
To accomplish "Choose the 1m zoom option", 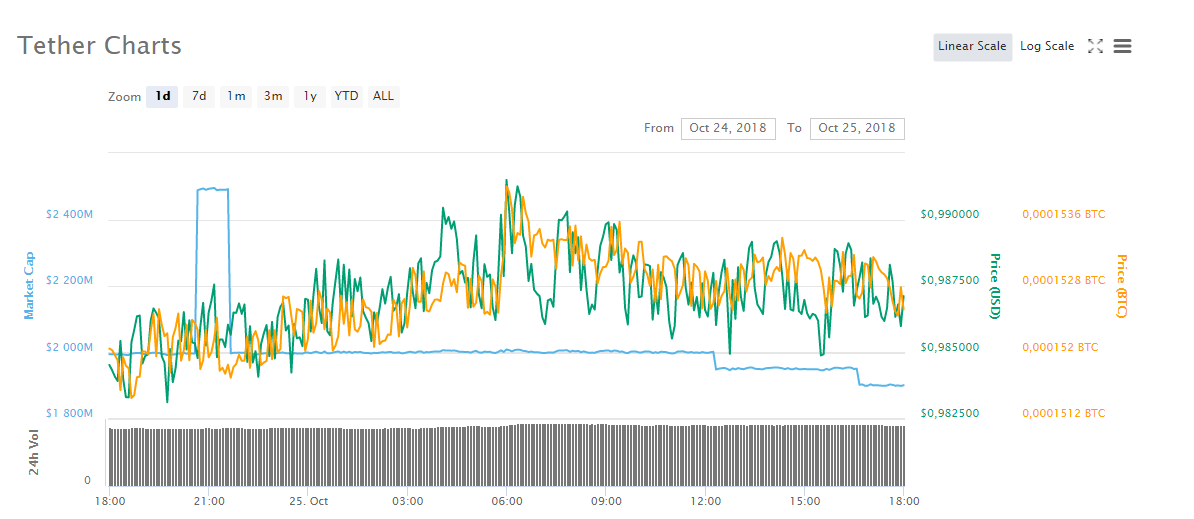I will 236,97.
